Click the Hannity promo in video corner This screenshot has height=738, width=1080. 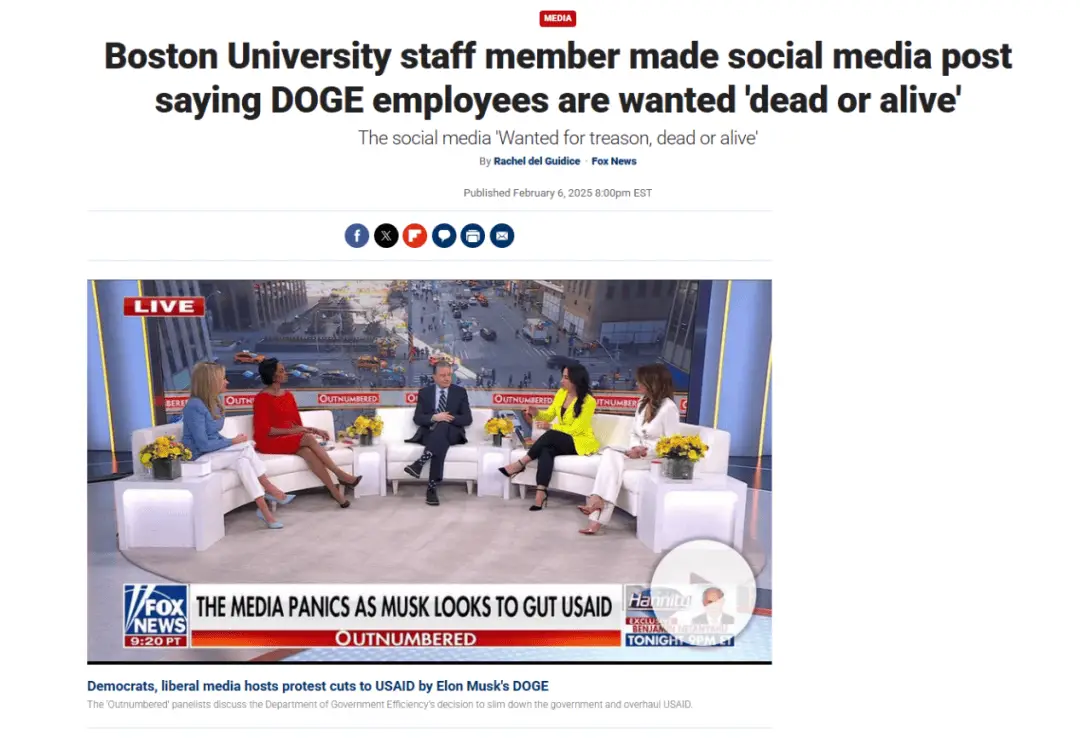coord(678,615)
